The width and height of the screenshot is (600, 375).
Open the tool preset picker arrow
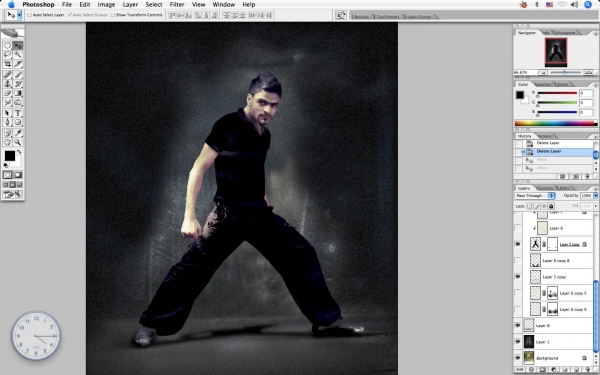(x=20, y=15)
